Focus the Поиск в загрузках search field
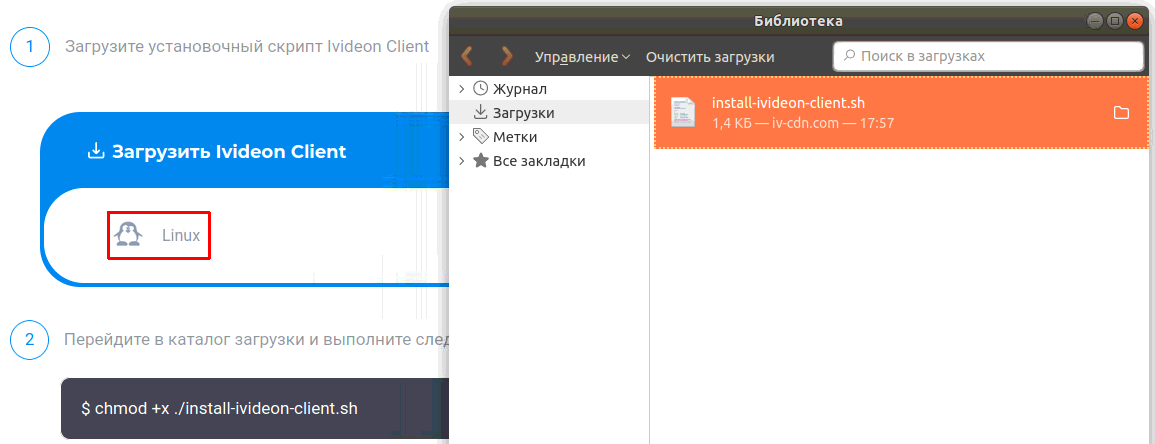This screenshot has width=1155, height=444. pyautogui.click(x=990, y=56)
